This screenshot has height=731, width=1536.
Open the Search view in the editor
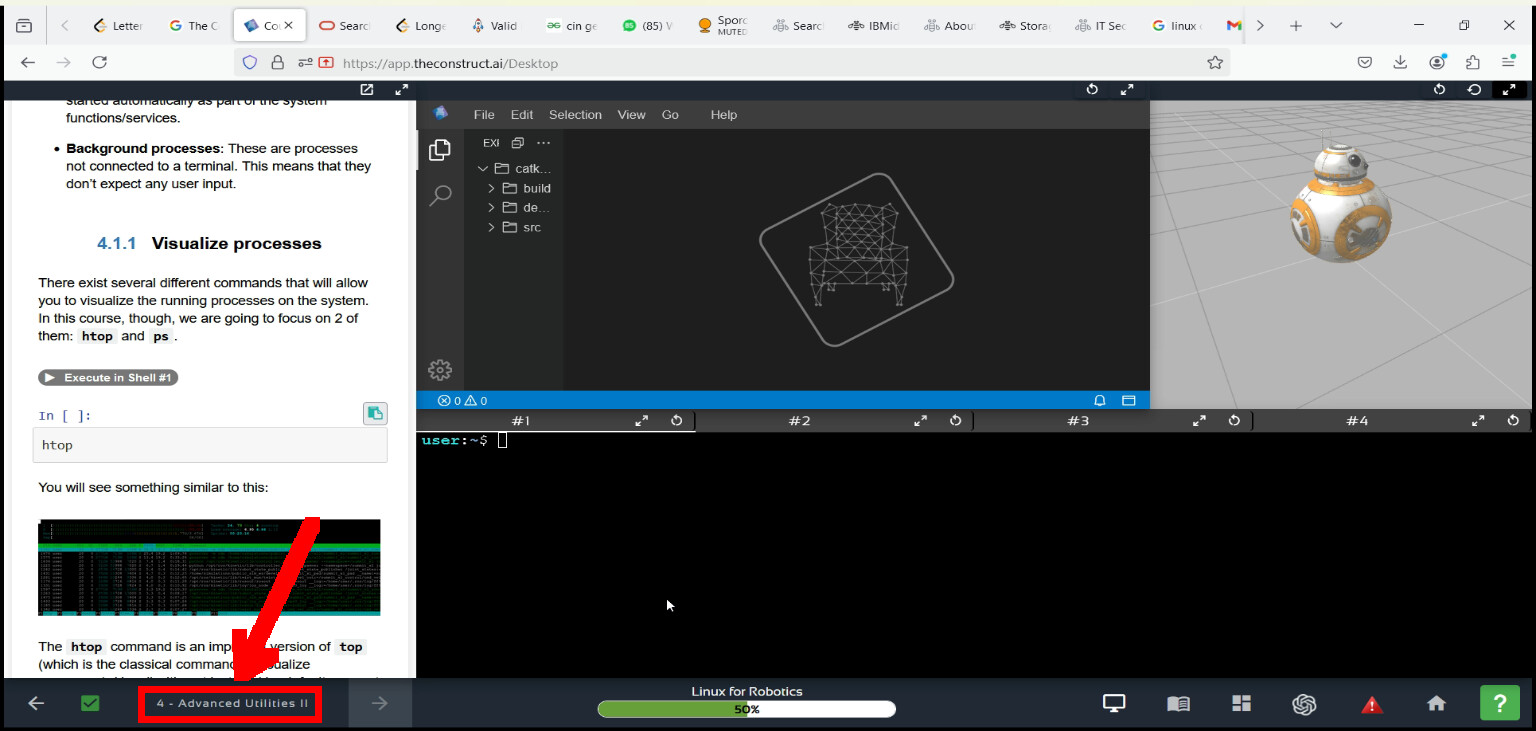(x=440, y=195)
